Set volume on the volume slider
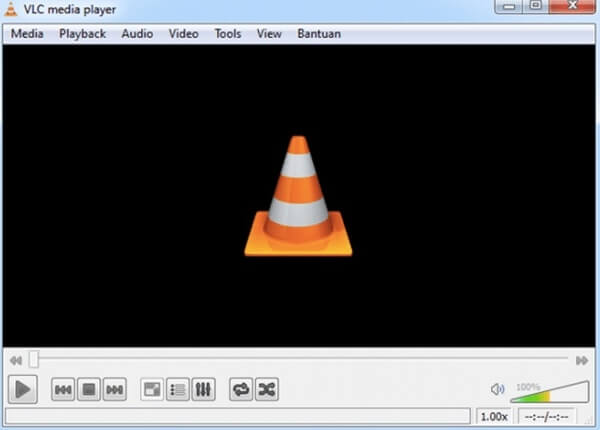600x430 pixels. tap(549, 392)
